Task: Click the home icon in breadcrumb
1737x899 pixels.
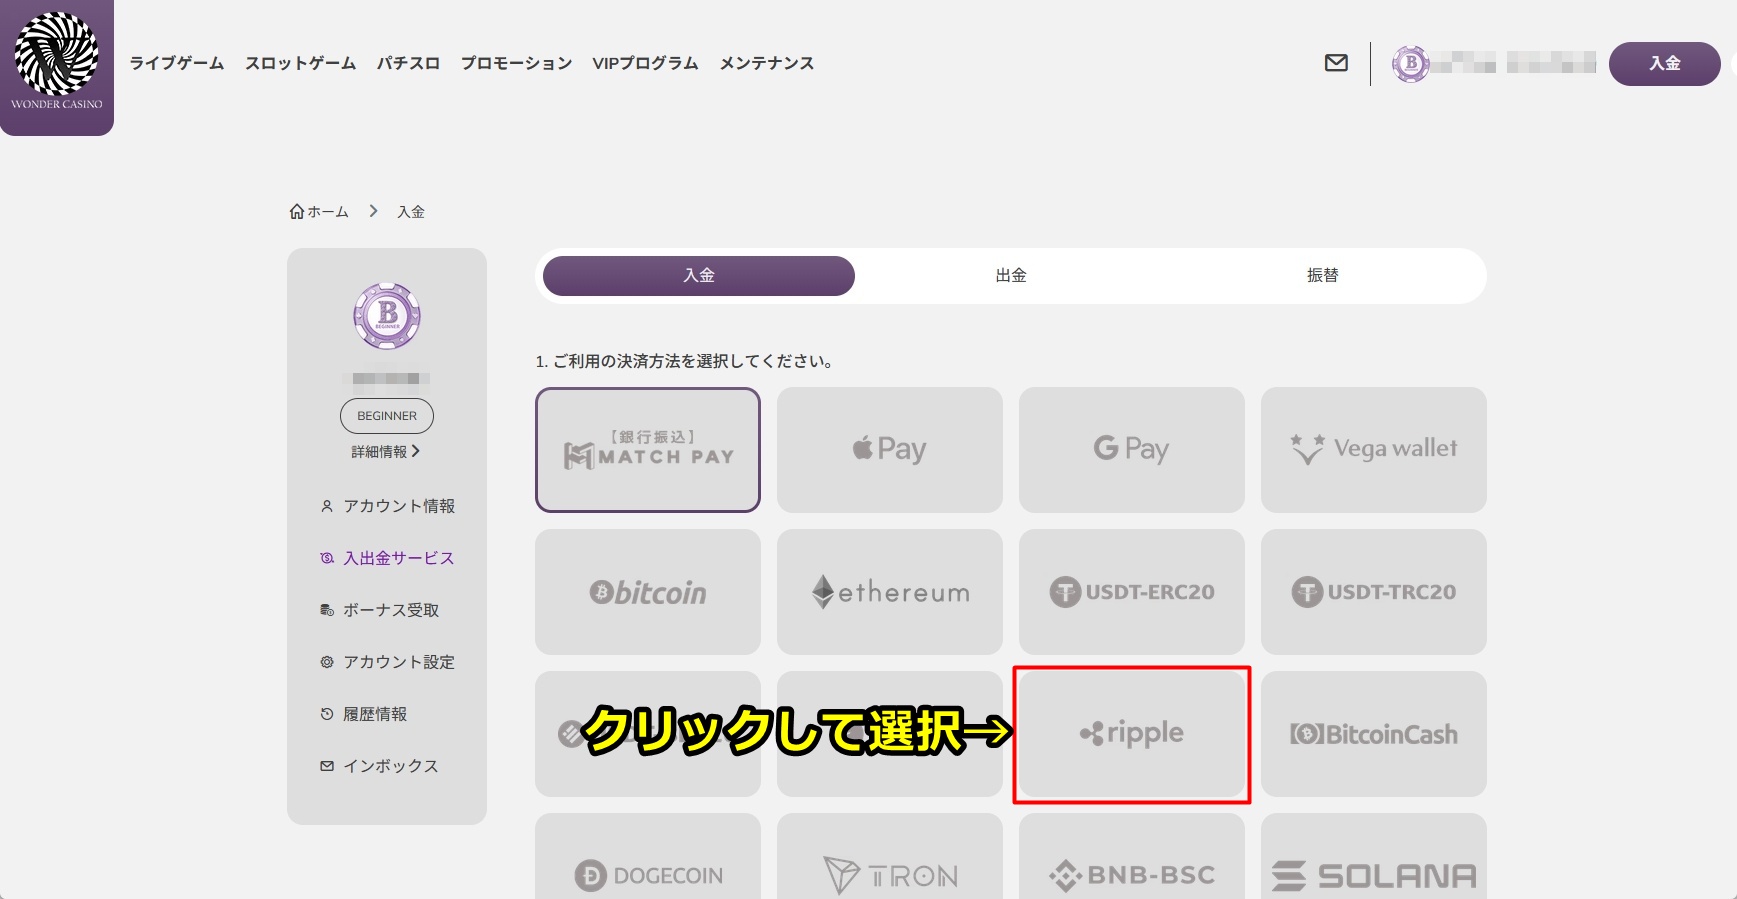Action: (x=297, y=212)
